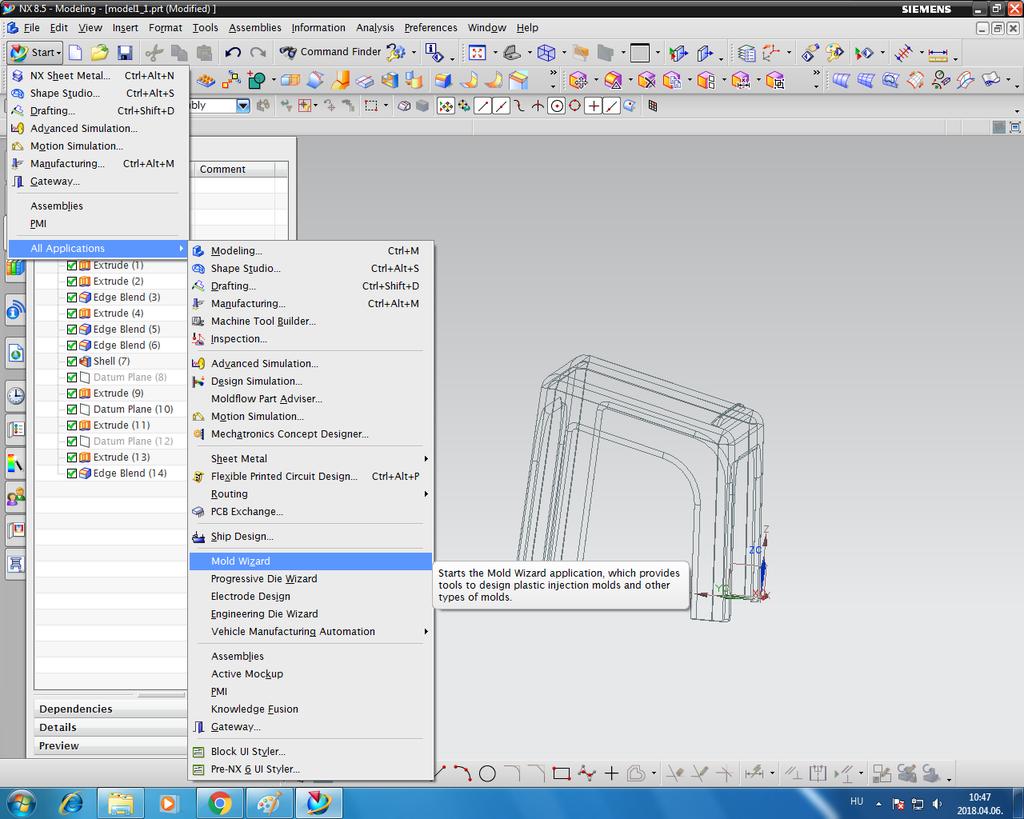Image resolution: width=1024 pixels, height=819 pixels.
Task: Open the selection filter combo box arrow
Action: pyautogui.click(x=243, y=105)
